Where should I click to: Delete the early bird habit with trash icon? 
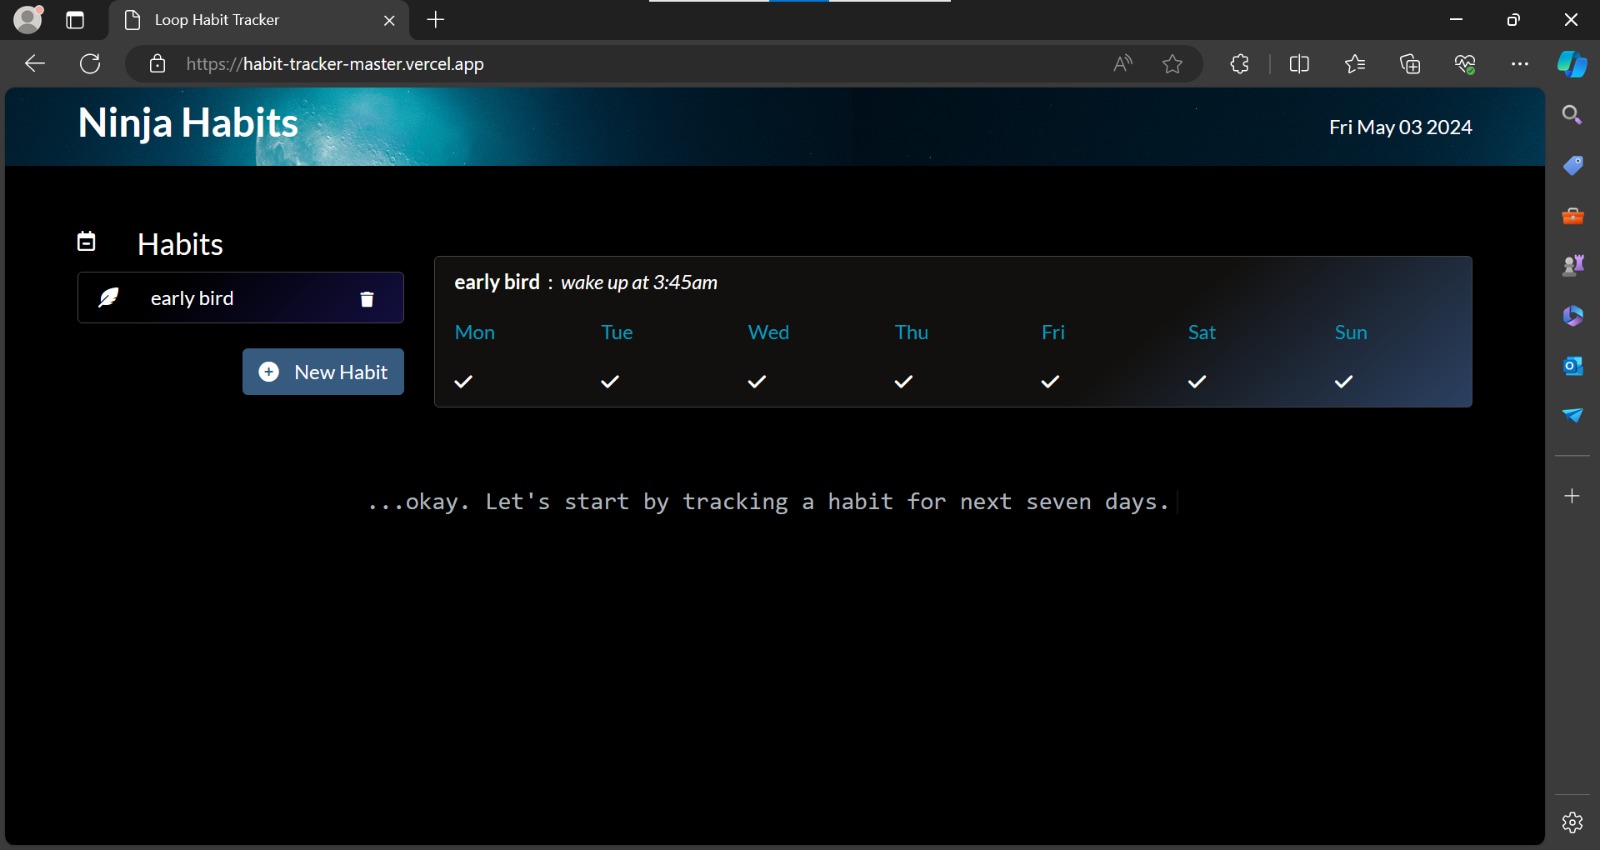pos(367,299)
